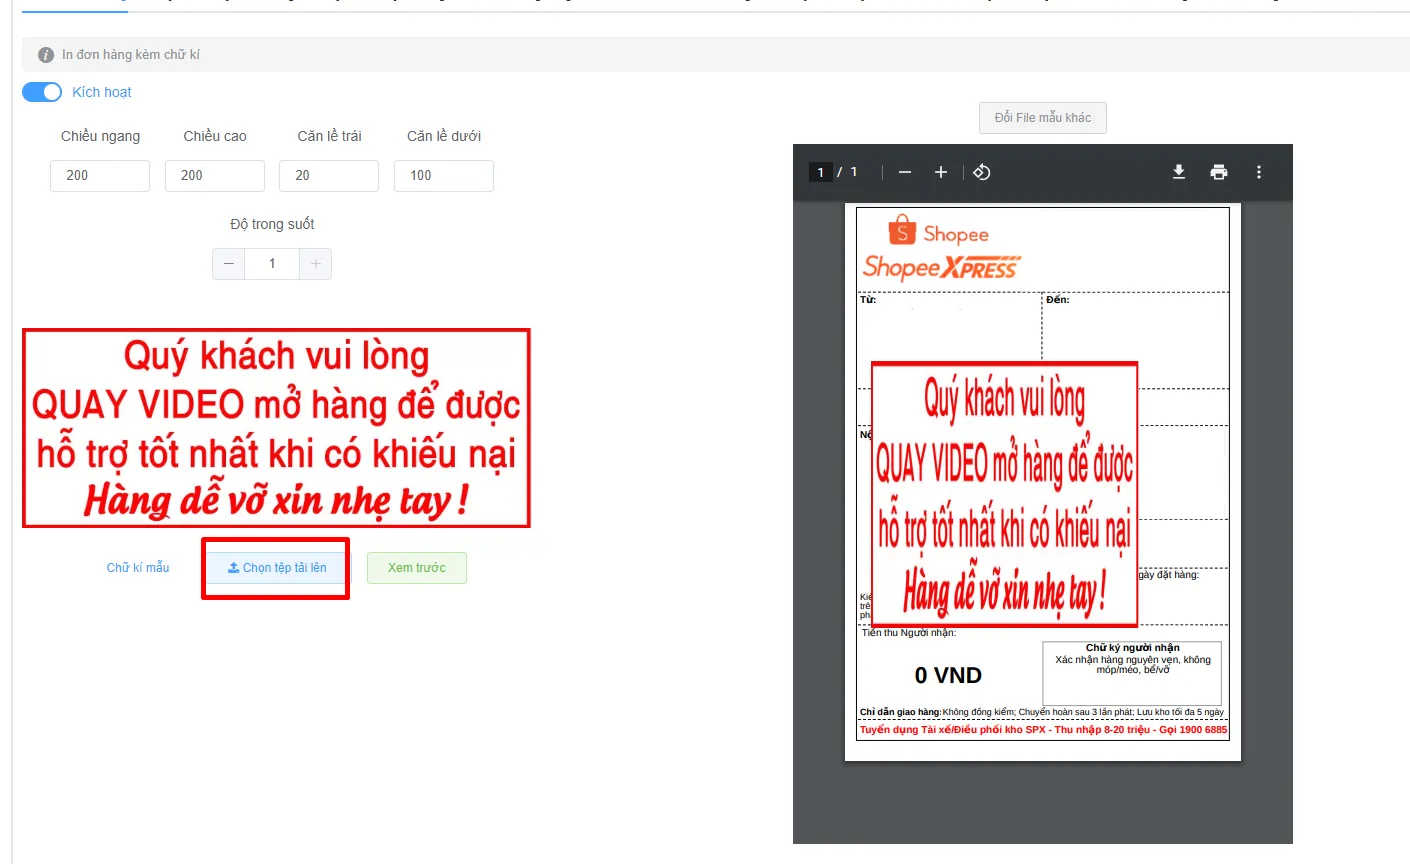The width and height of the screenshot is (1410, 864).
Task: Zoom out of the PDF preview
Action: pyautogui.click(x=905, y=172)
